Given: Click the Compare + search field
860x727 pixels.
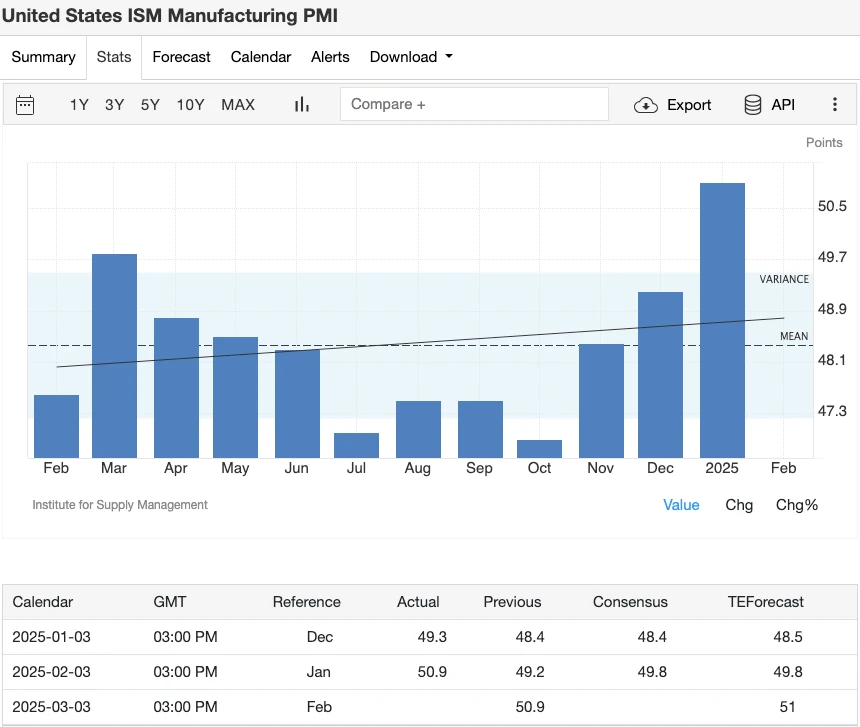Looking at the screenshot, I should coord(474,105).
